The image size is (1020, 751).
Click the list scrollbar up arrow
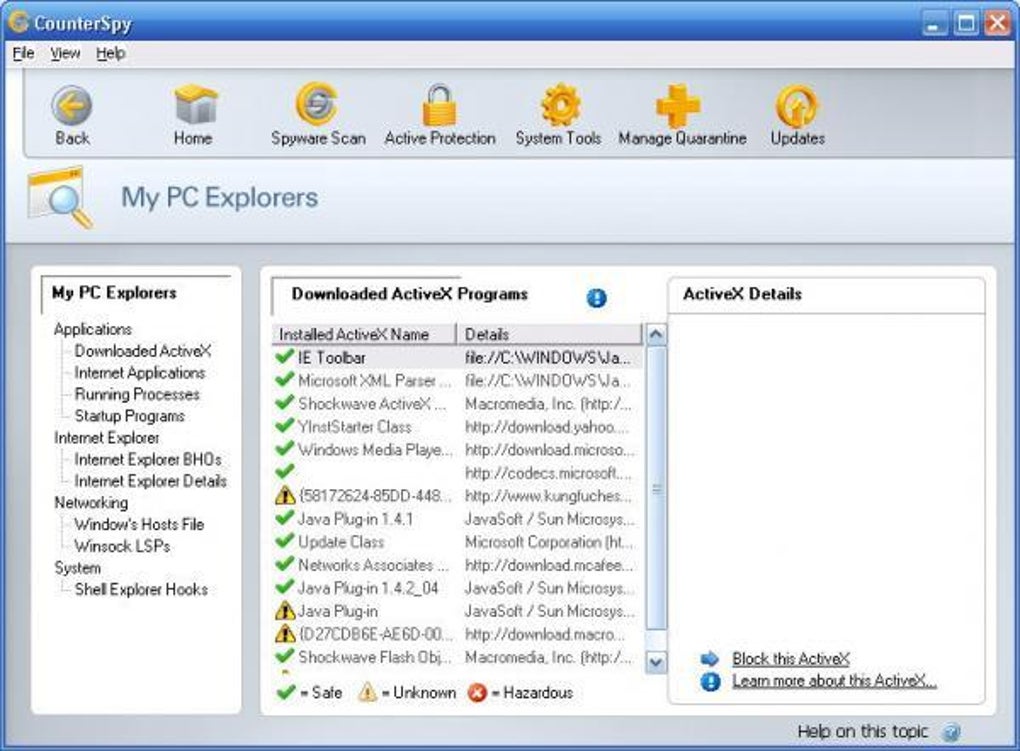click(656, 335)
